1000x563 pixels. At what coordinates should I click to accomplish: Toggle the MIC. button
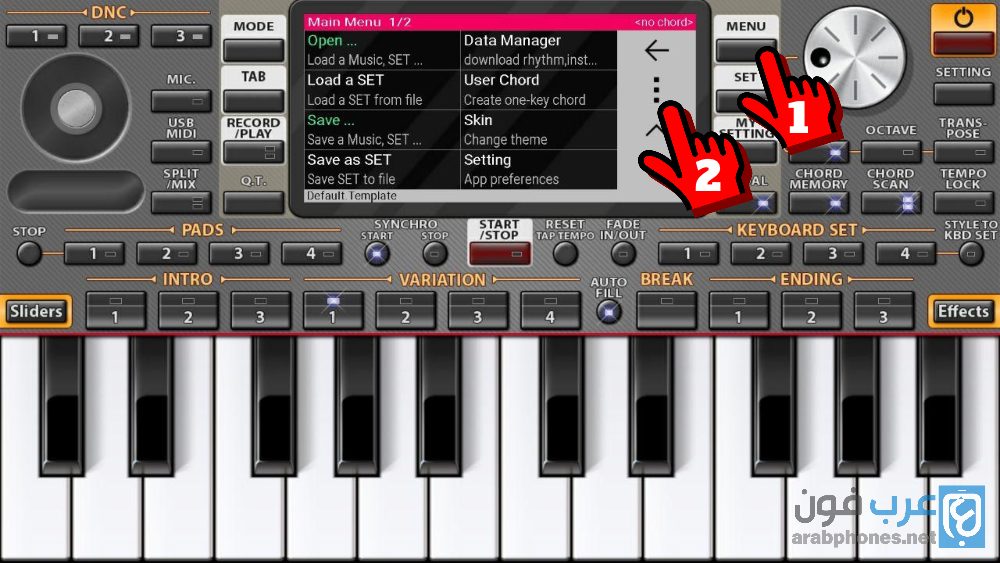point(181,101)
